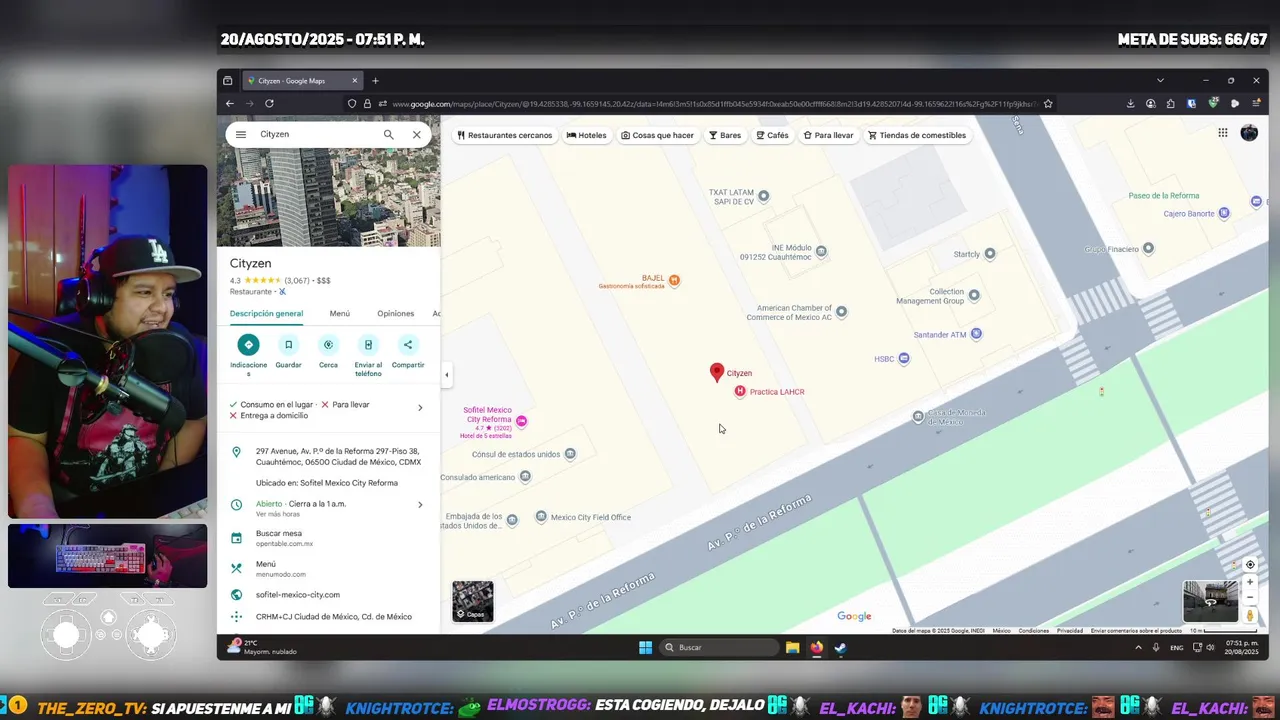1280x720 pixels.
Task: Open the Google account avatar
Action: click(x=1249, y=133)
